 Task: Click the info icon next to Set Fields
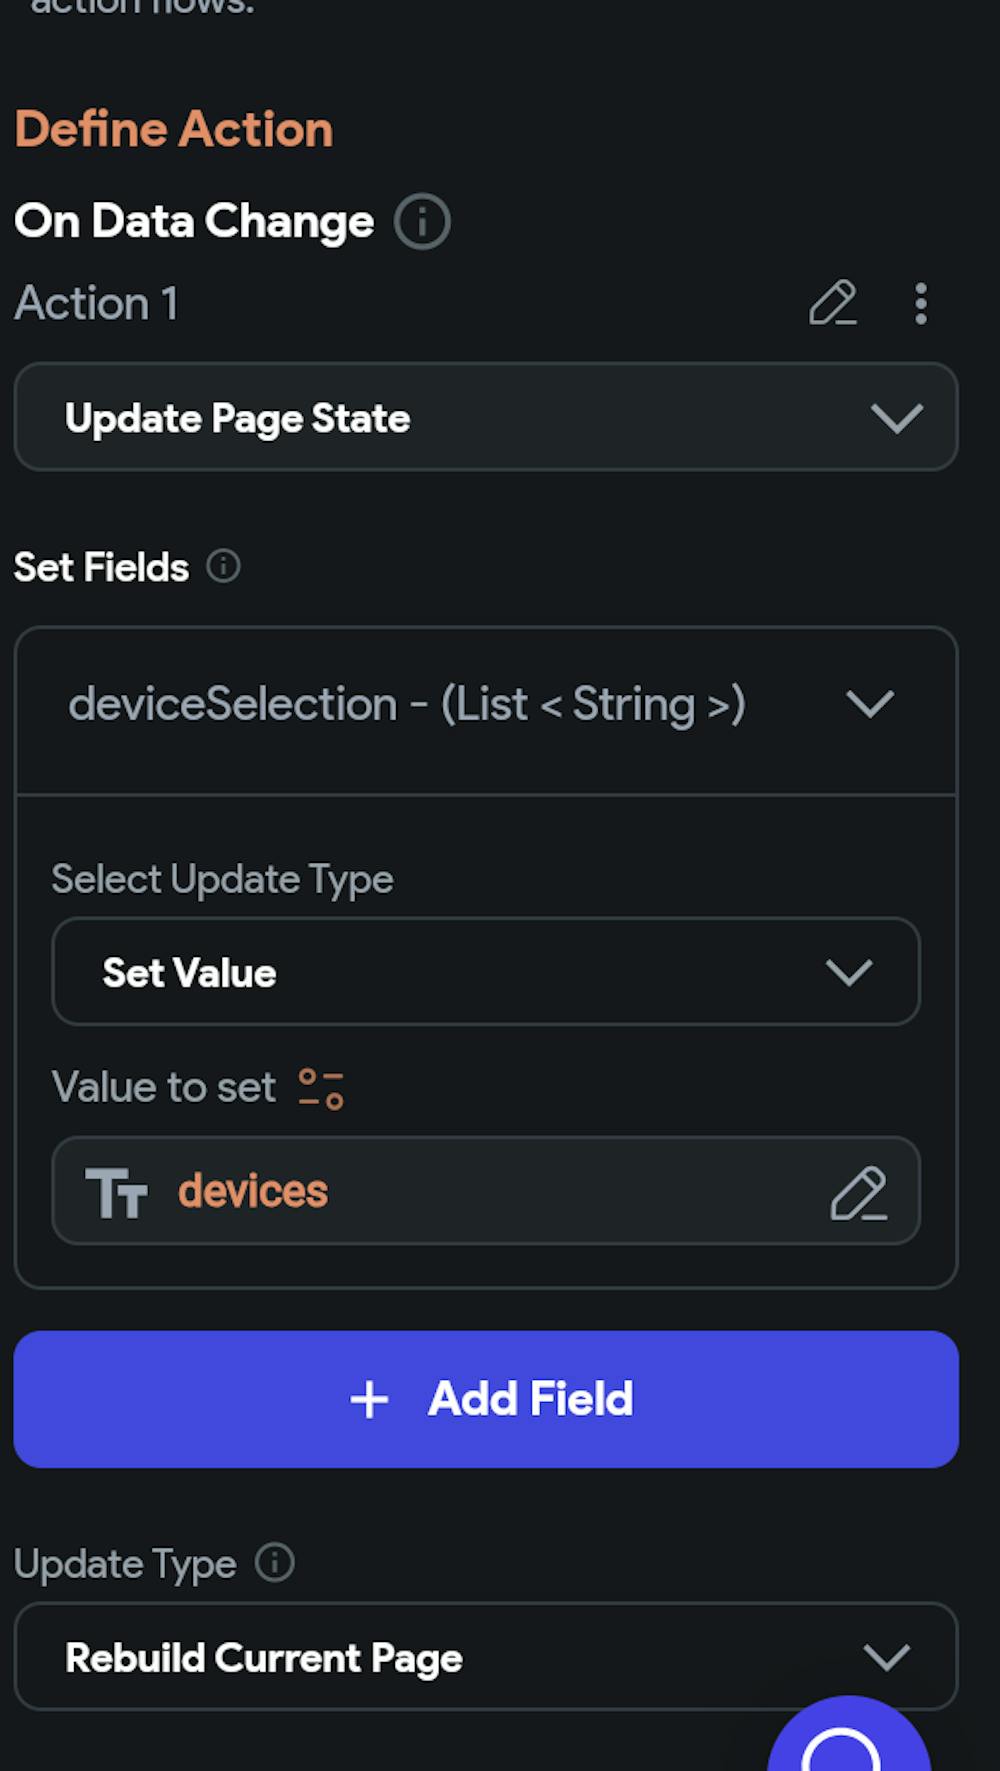tap(223, 567)
